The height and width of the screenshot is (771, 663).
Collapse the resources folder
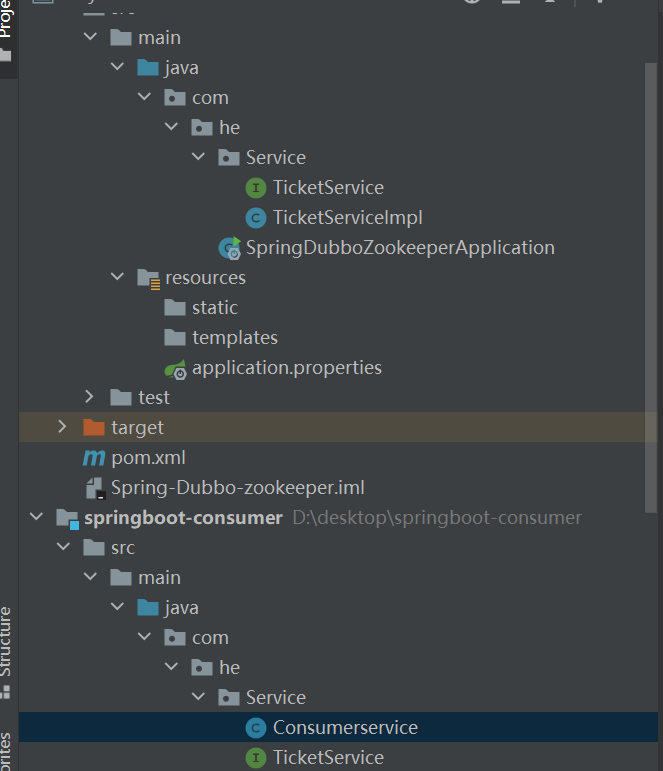pyautogui.click(x=118, y=278)
